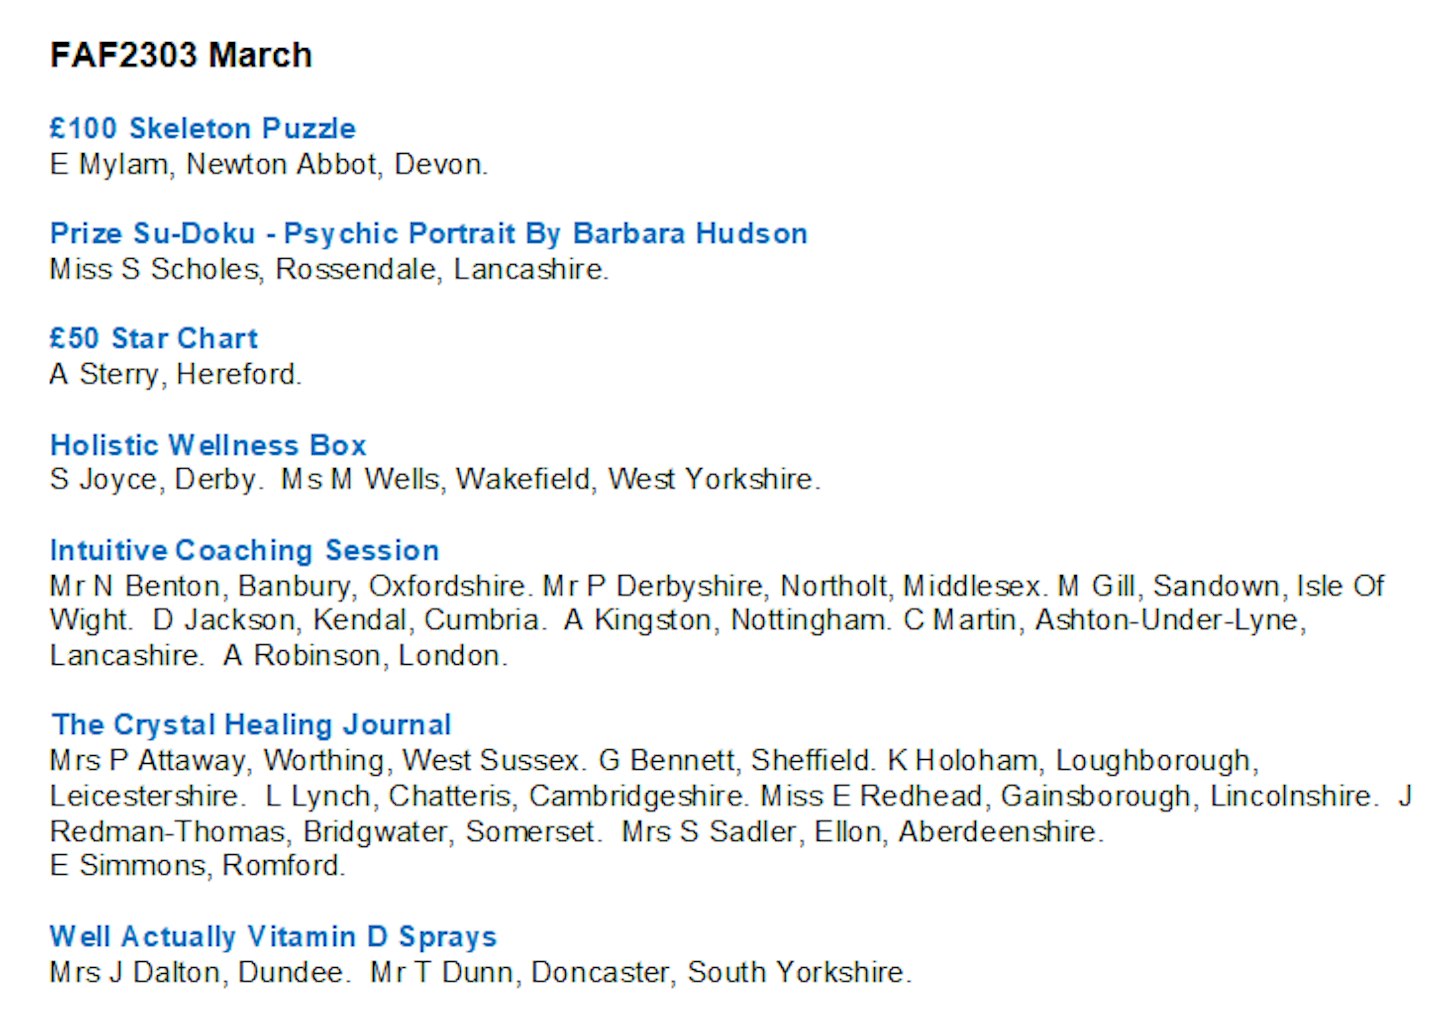The width and height of the screenshot is (1440, 1018).
Task: Click the E Mylam, Newton Abbot winner line
Action: pyautogui.click(x=269, y=164)
